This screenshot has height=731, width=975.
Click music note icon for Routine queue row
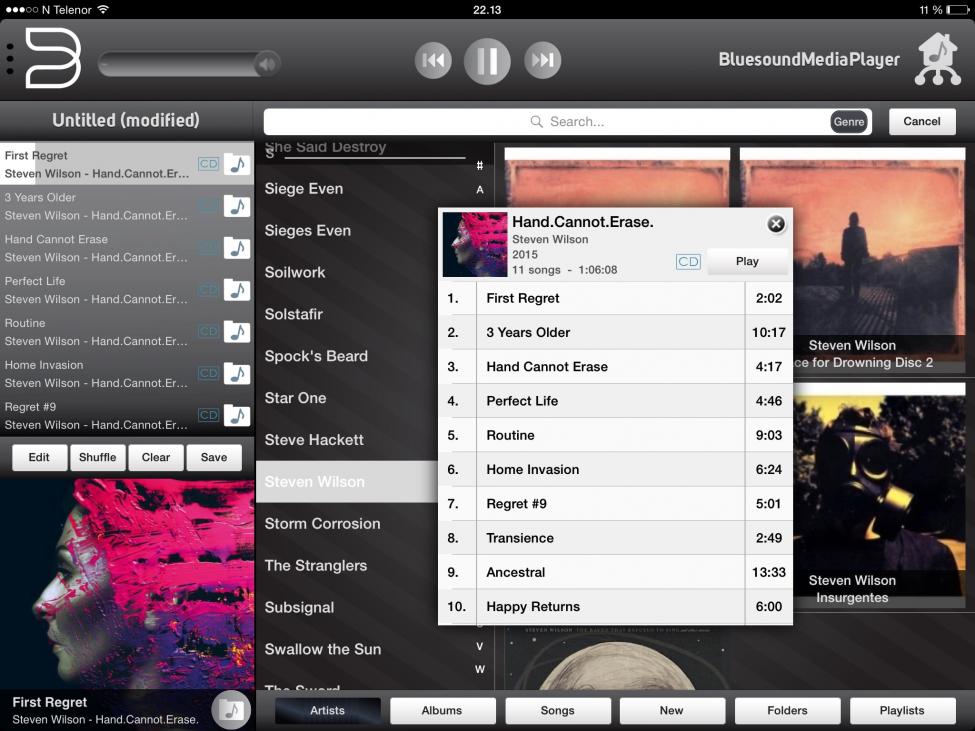tap(237, 332)
